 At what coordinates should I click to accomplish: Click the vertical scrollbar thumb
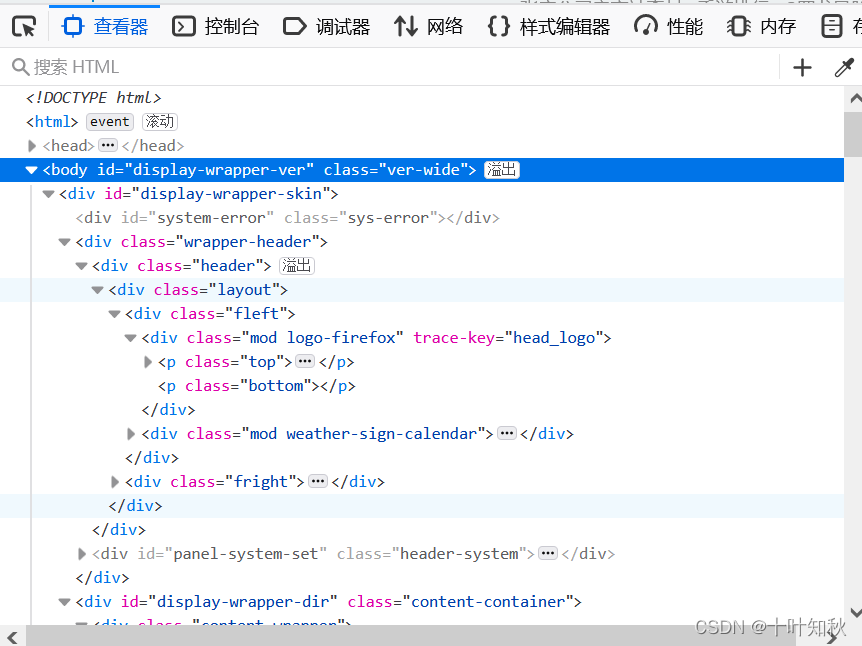tap(853, 134)
